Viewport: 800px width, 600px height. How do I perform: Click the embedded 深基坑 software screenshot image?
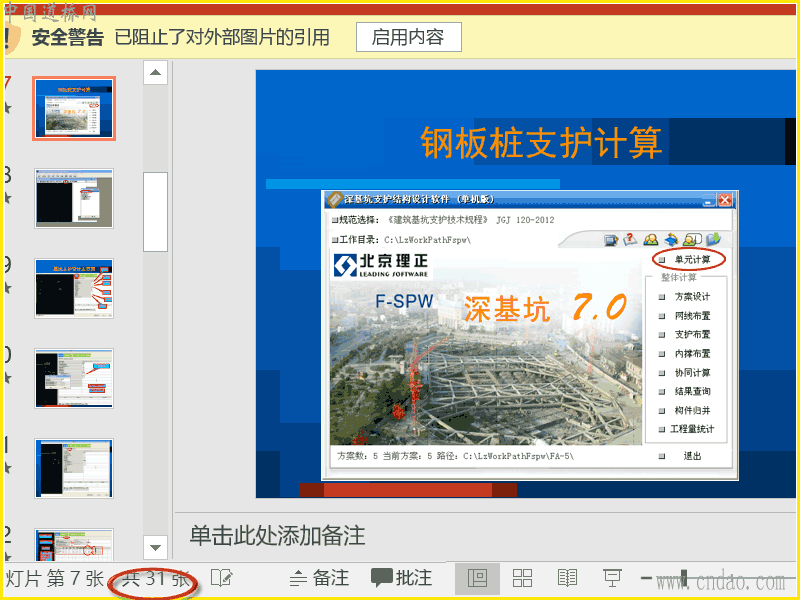[x=530, y=335]
